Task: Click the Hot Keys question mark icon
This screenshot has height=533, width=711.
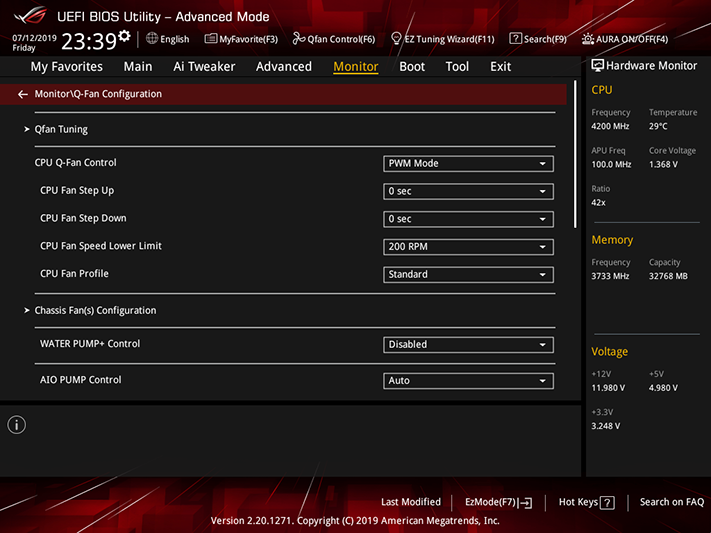Action: [607, 503]
